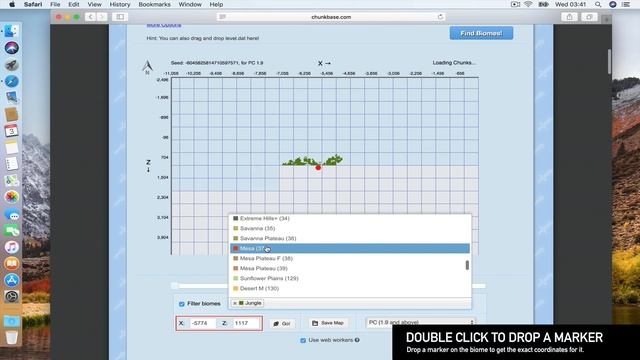The width and height of the screenshot is (640, 360).
Task: Open Messages app in the Dock
Action: [x=11, y=214]
